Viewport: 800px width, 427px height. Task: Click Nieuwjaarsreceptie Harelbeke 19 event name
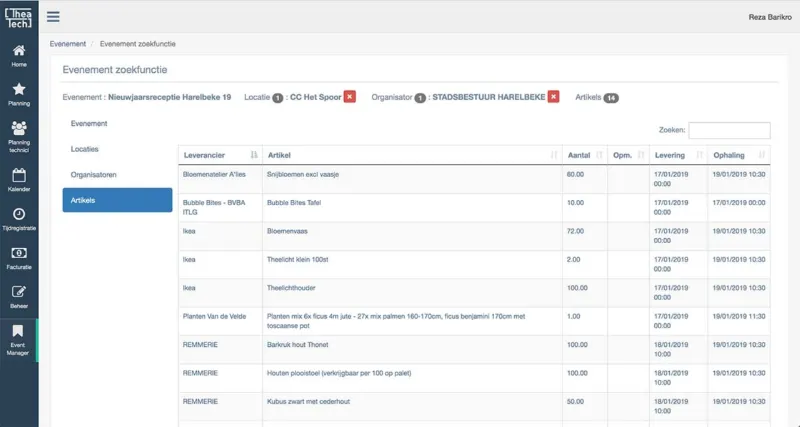click(x=169, y=97)
